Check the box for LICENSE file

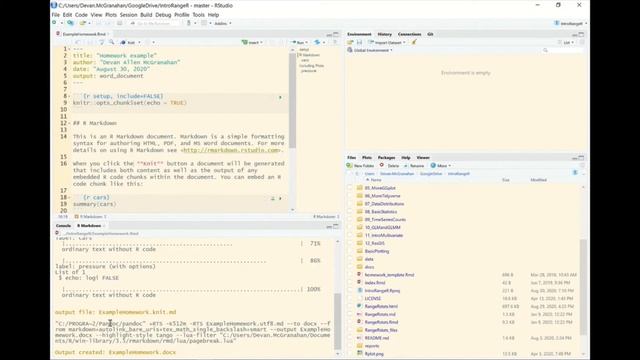click(x=349, y=299)
